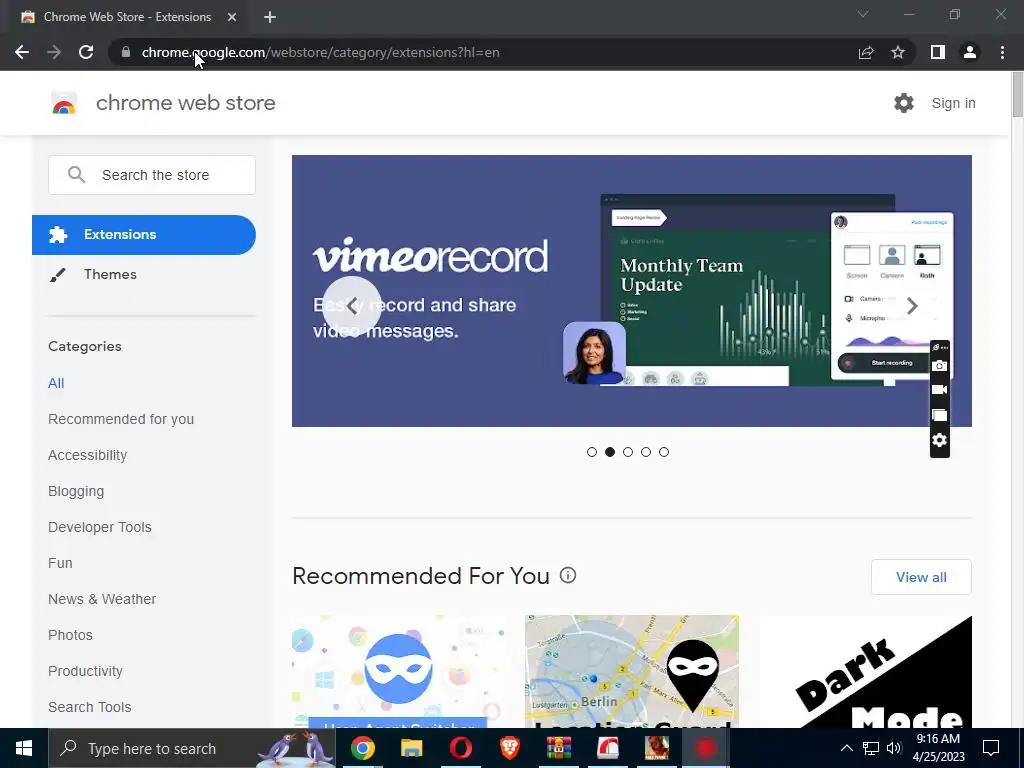This screenshot has width=1024, height=768.
Task: Click the View all button
Action: (x=921, y=577)
